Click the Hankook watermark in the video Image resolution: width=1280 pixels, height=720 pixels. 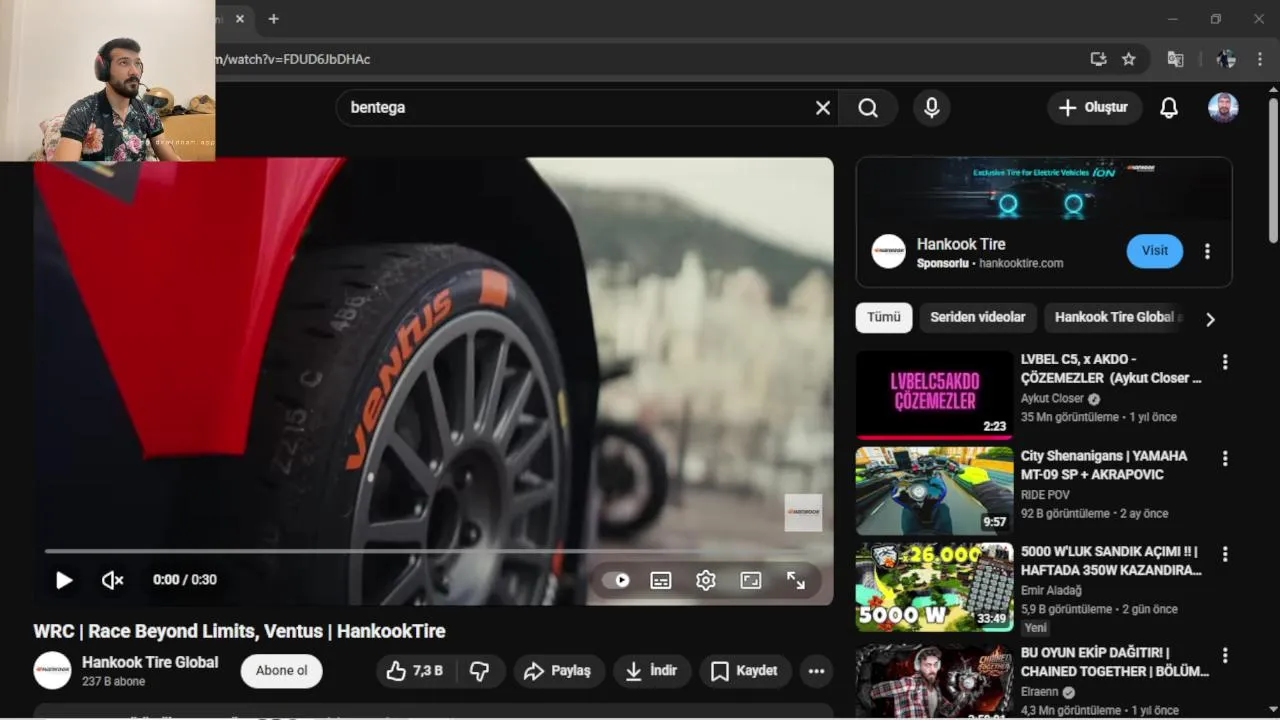tap(803, 512)
